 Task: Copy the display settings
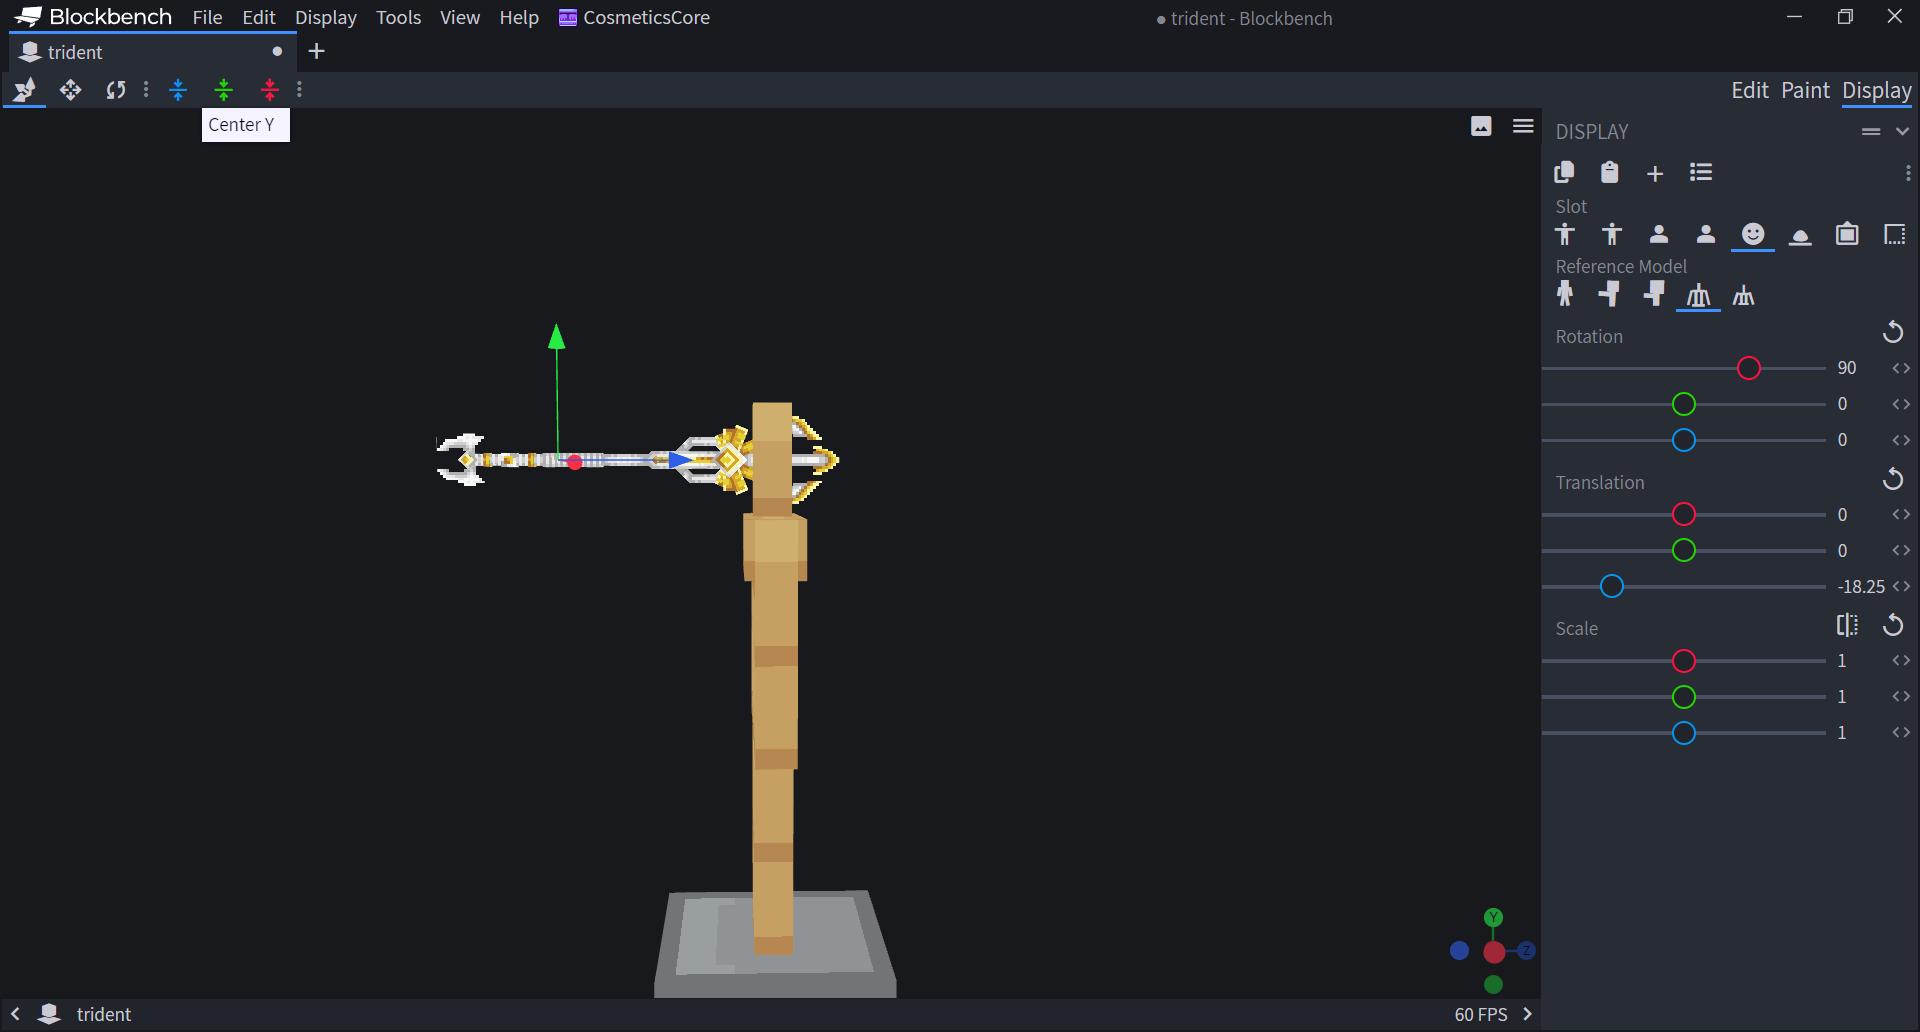coord(1564,173)
